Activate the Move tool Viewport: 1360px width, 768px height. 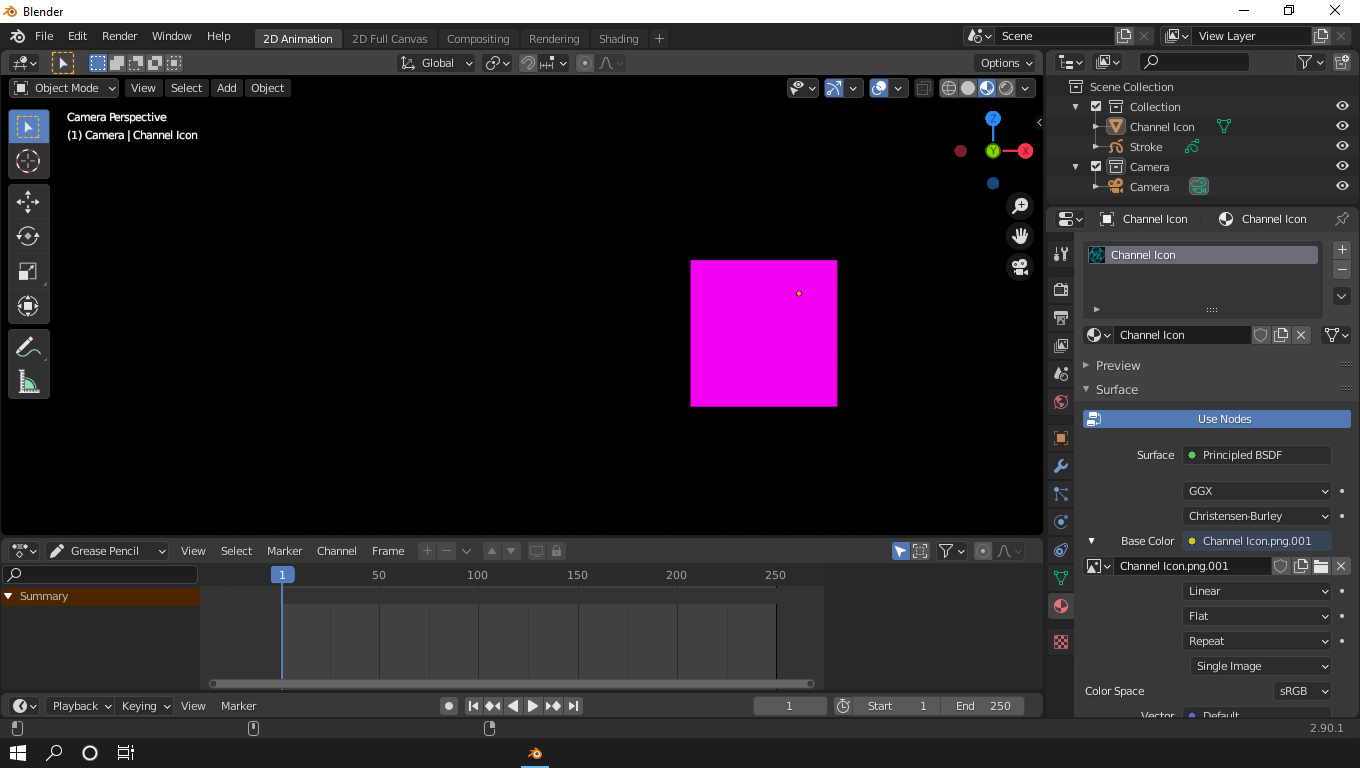point(28,202)
